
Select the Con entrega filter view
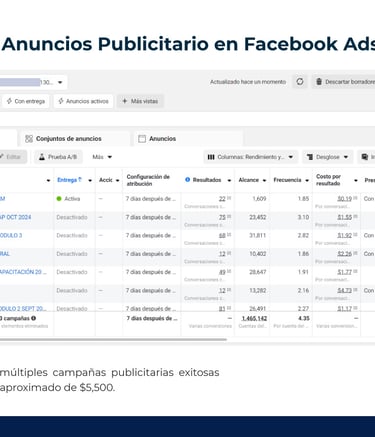point(26,101)
